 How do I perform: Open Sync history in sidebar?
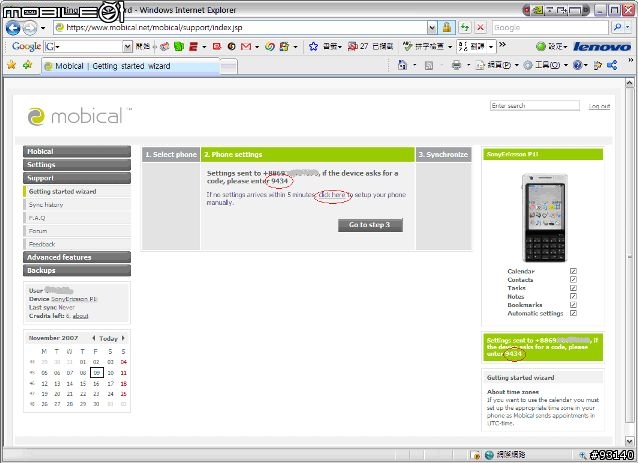(x=77, y=205)
